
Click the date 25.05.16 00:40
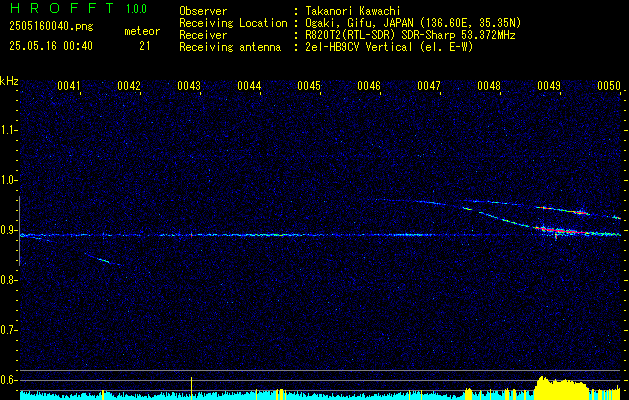click(51, 46)
